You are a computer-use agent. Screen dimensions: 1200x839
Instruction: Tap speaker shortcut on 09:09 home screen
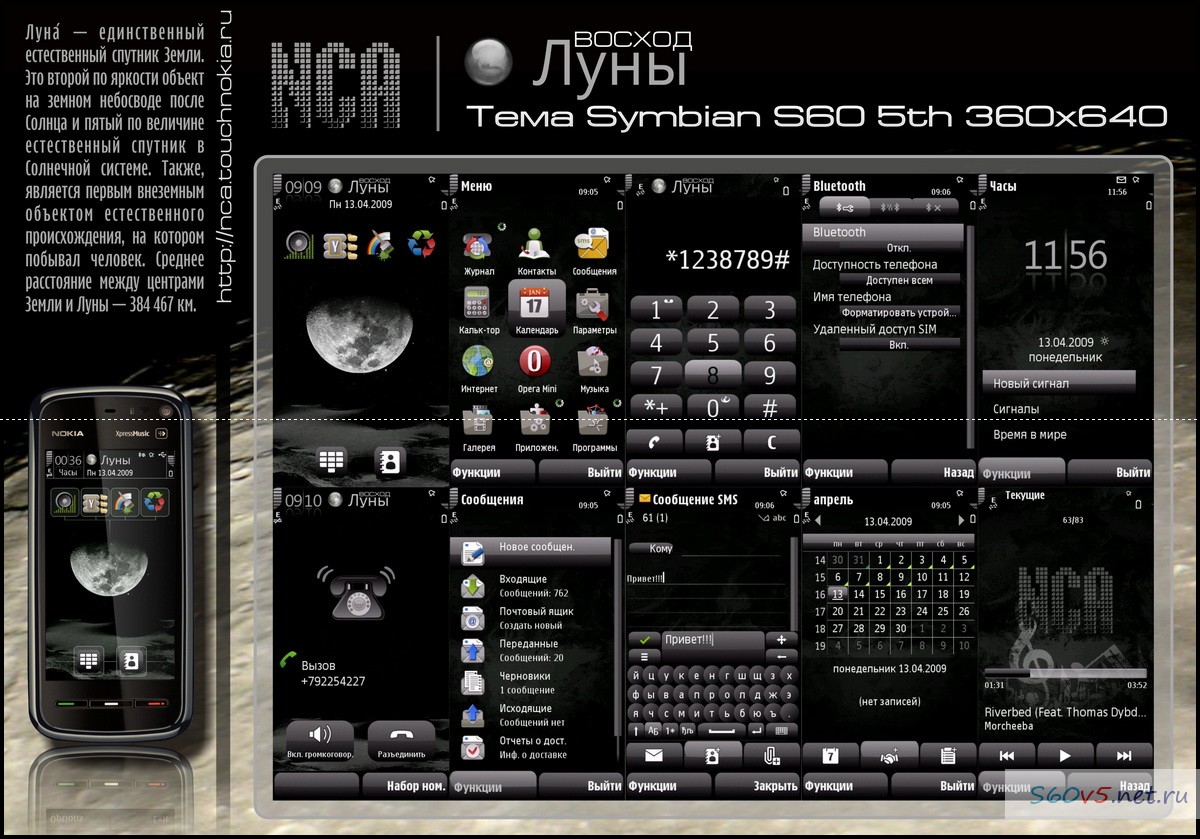click(299, 244)
